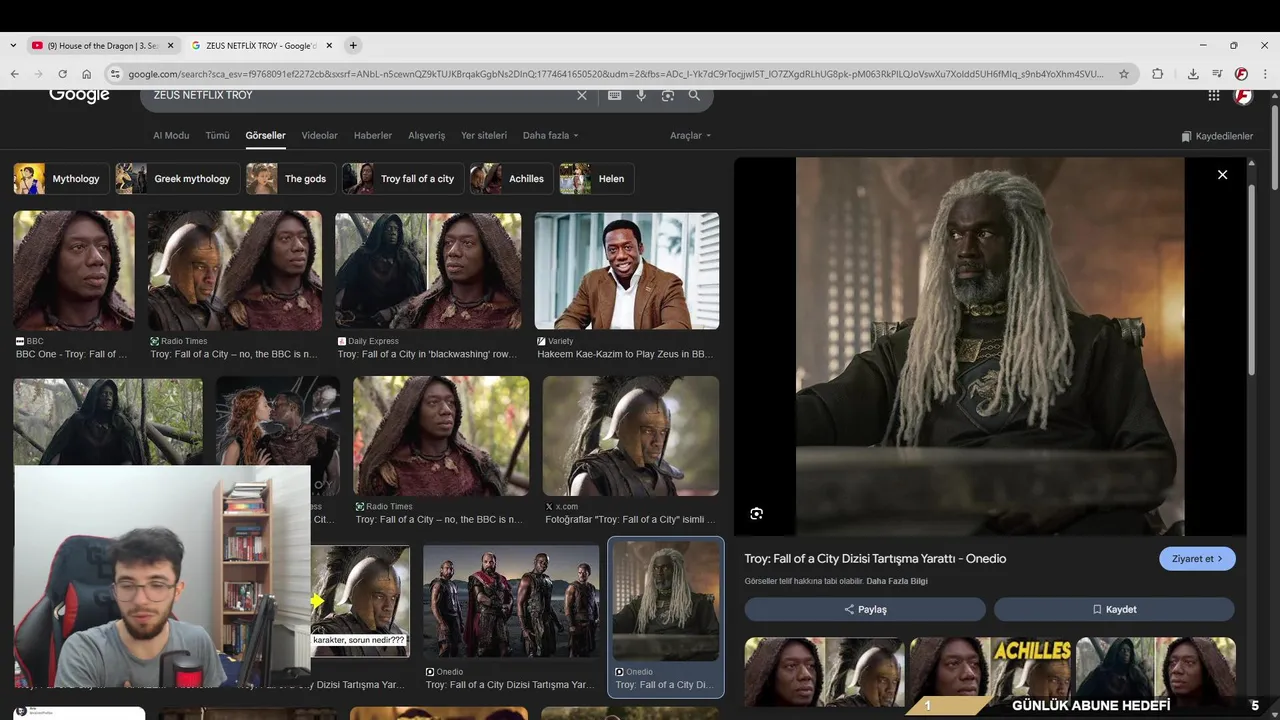Search inside preview image with Lens icon
Image resolution: width=1280 pixels, height=720 pixels.
coord(757,513)
